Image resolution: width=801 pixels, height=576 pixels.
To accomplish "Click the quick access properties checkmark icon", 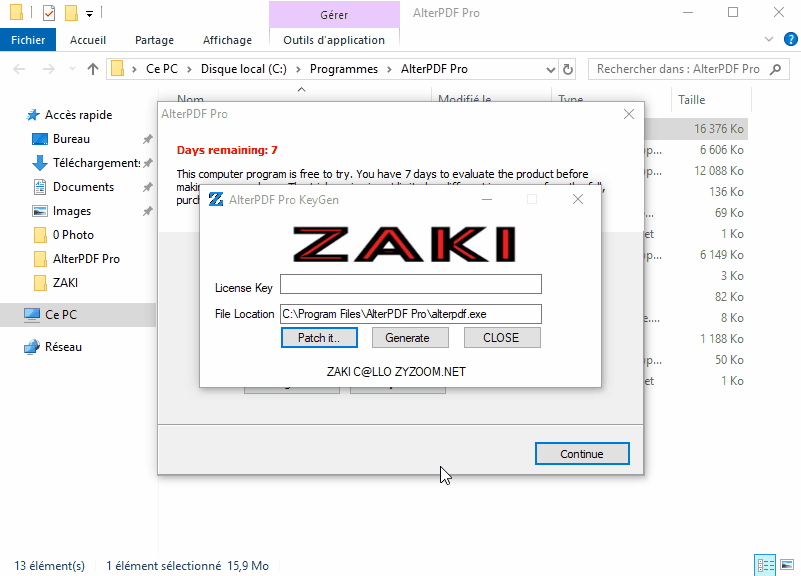I will [49, 13].
